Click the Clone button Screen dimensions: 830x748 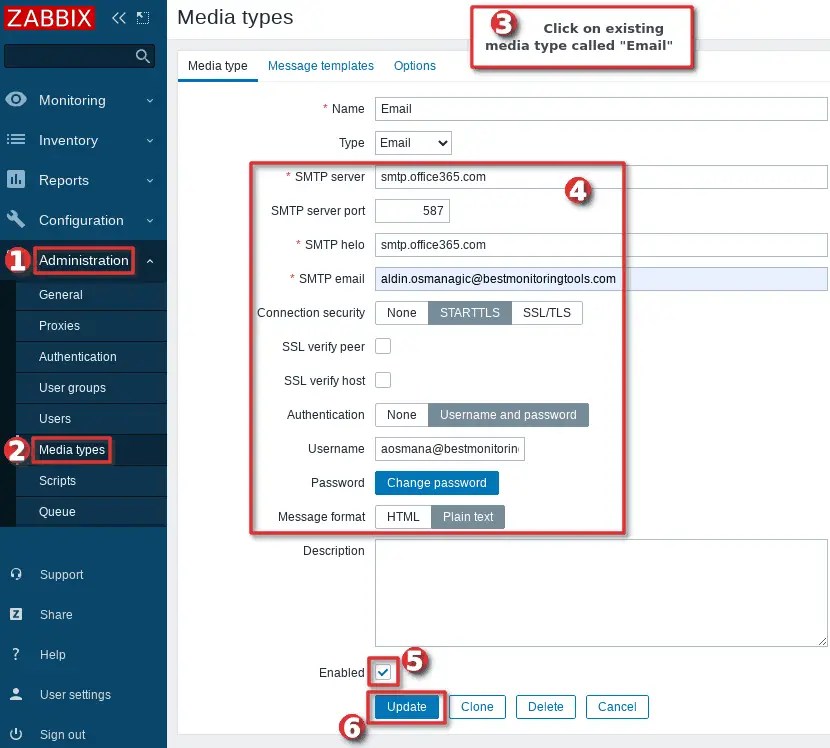(x=477, y=706)
